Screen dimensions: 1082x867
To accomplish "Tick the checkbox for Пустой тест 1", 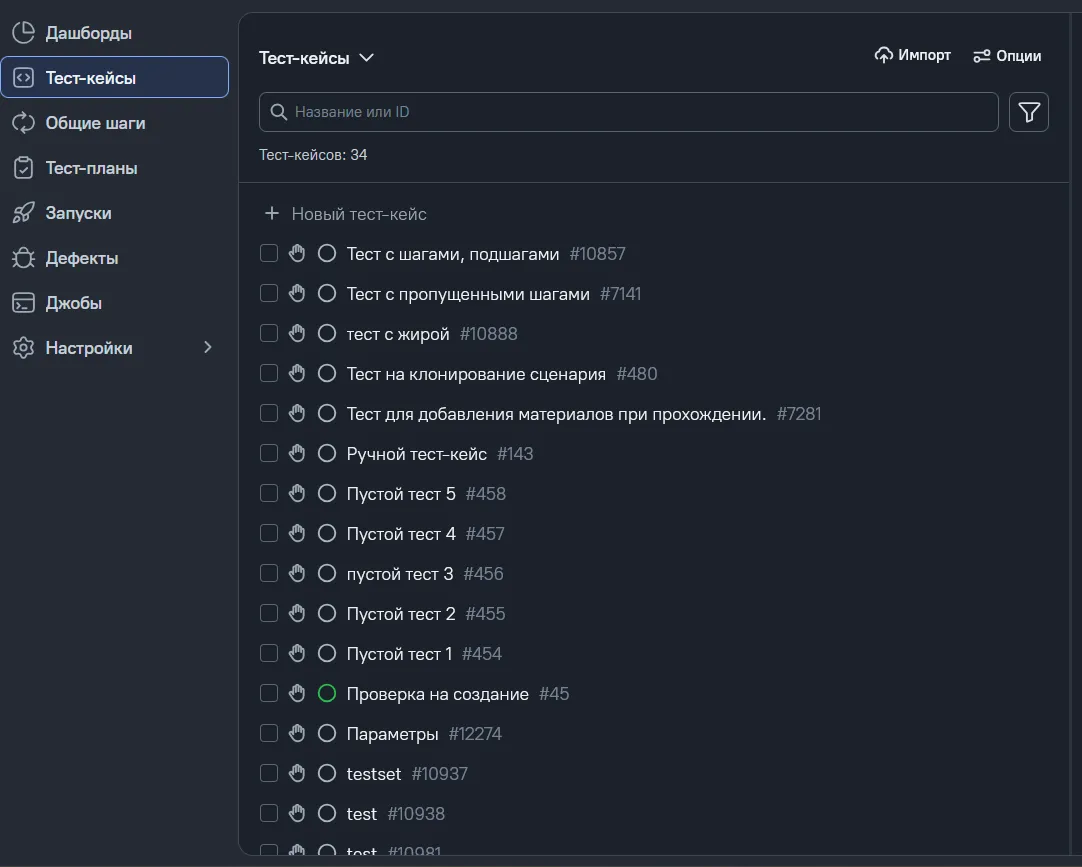I will coord(269,653).
